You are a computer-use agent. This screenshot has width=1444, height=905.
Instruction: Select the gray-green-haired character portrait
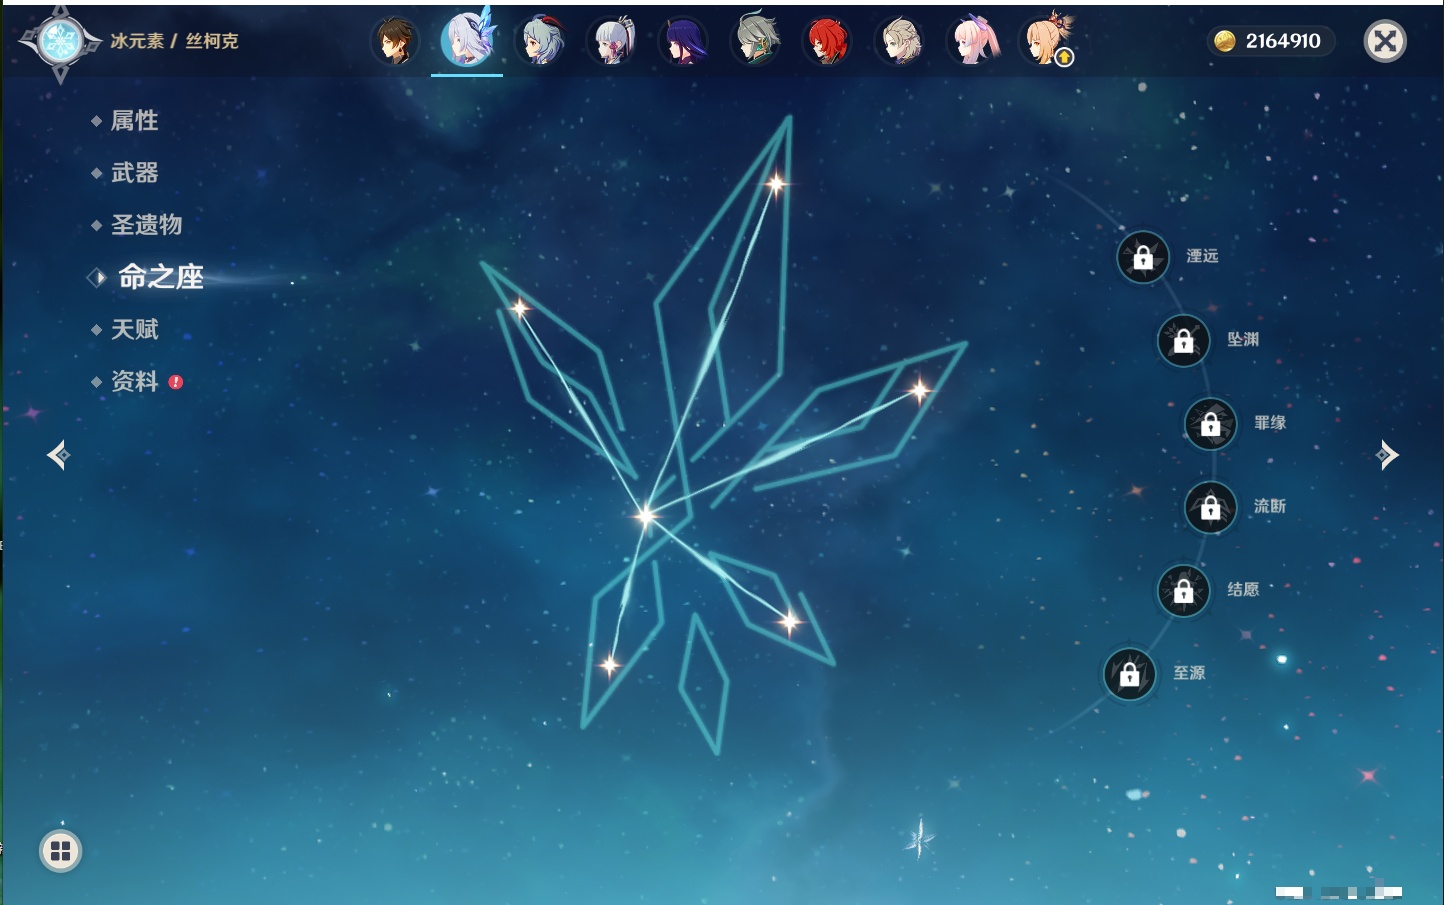click(x=756, y=40)
